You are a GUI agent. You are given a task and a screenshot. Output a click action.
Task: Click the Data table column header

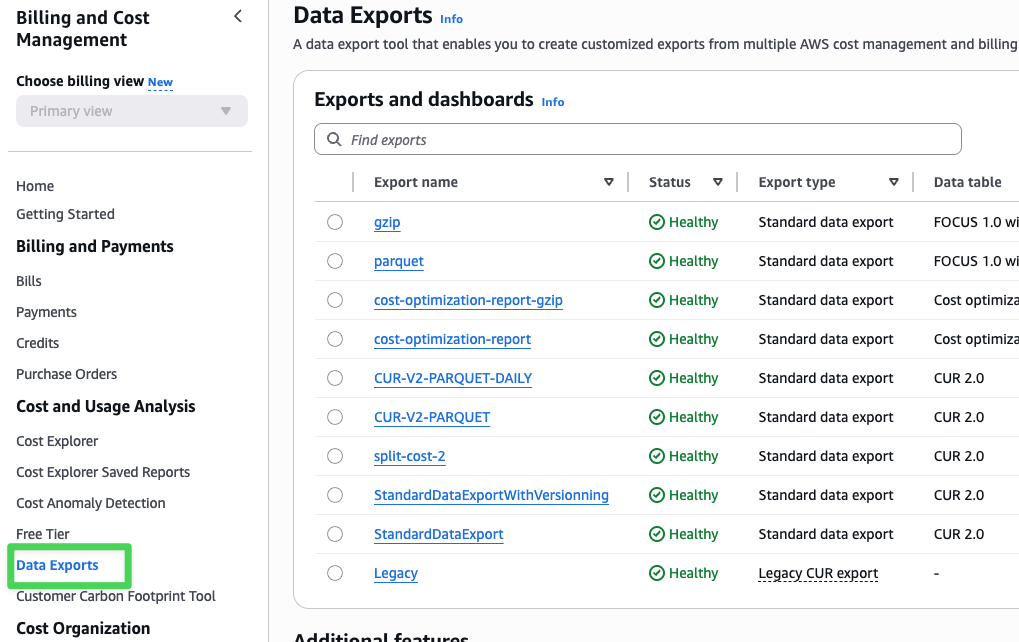pos(968,183)
